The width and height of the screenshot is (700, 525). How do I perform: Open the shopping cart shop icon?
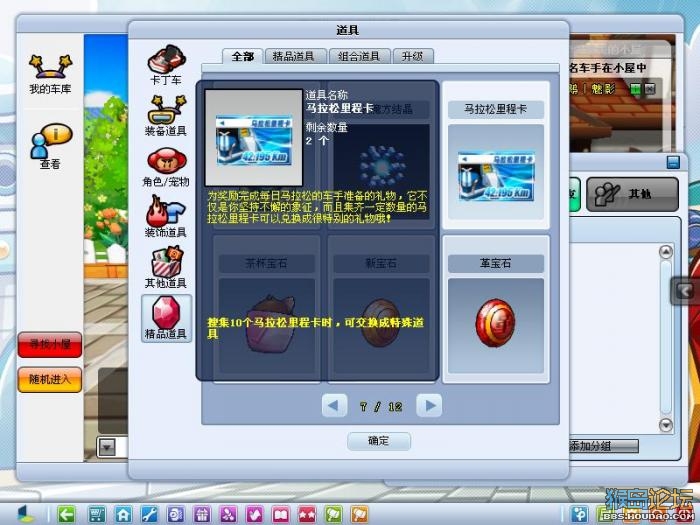point(97,514)
